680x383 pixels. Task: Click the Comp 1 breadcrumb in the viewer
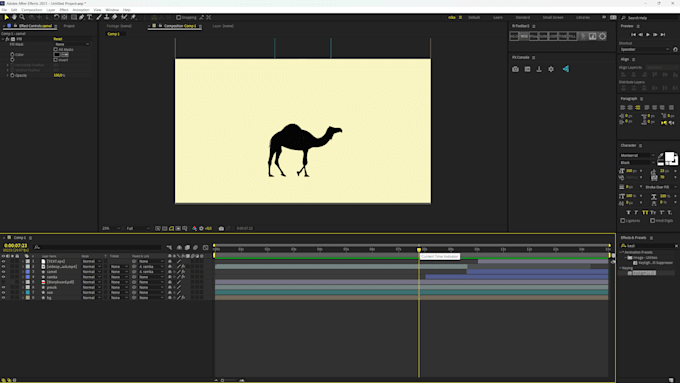[113, 34]
